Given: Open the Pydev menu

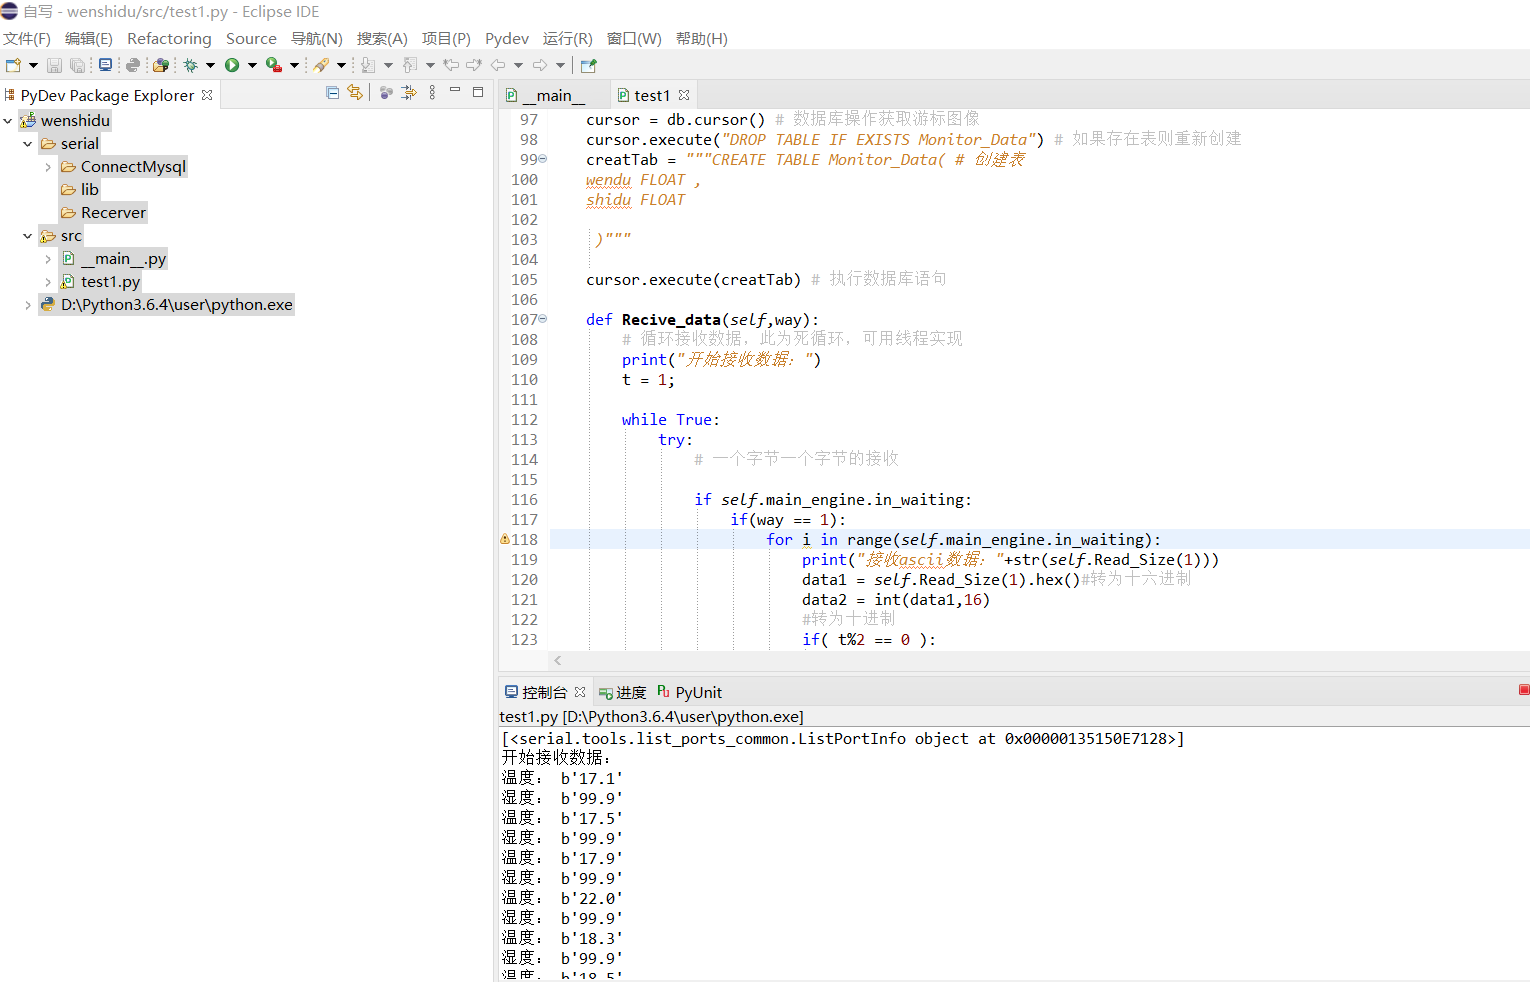Looking at the screenshot, I should 507,38.
